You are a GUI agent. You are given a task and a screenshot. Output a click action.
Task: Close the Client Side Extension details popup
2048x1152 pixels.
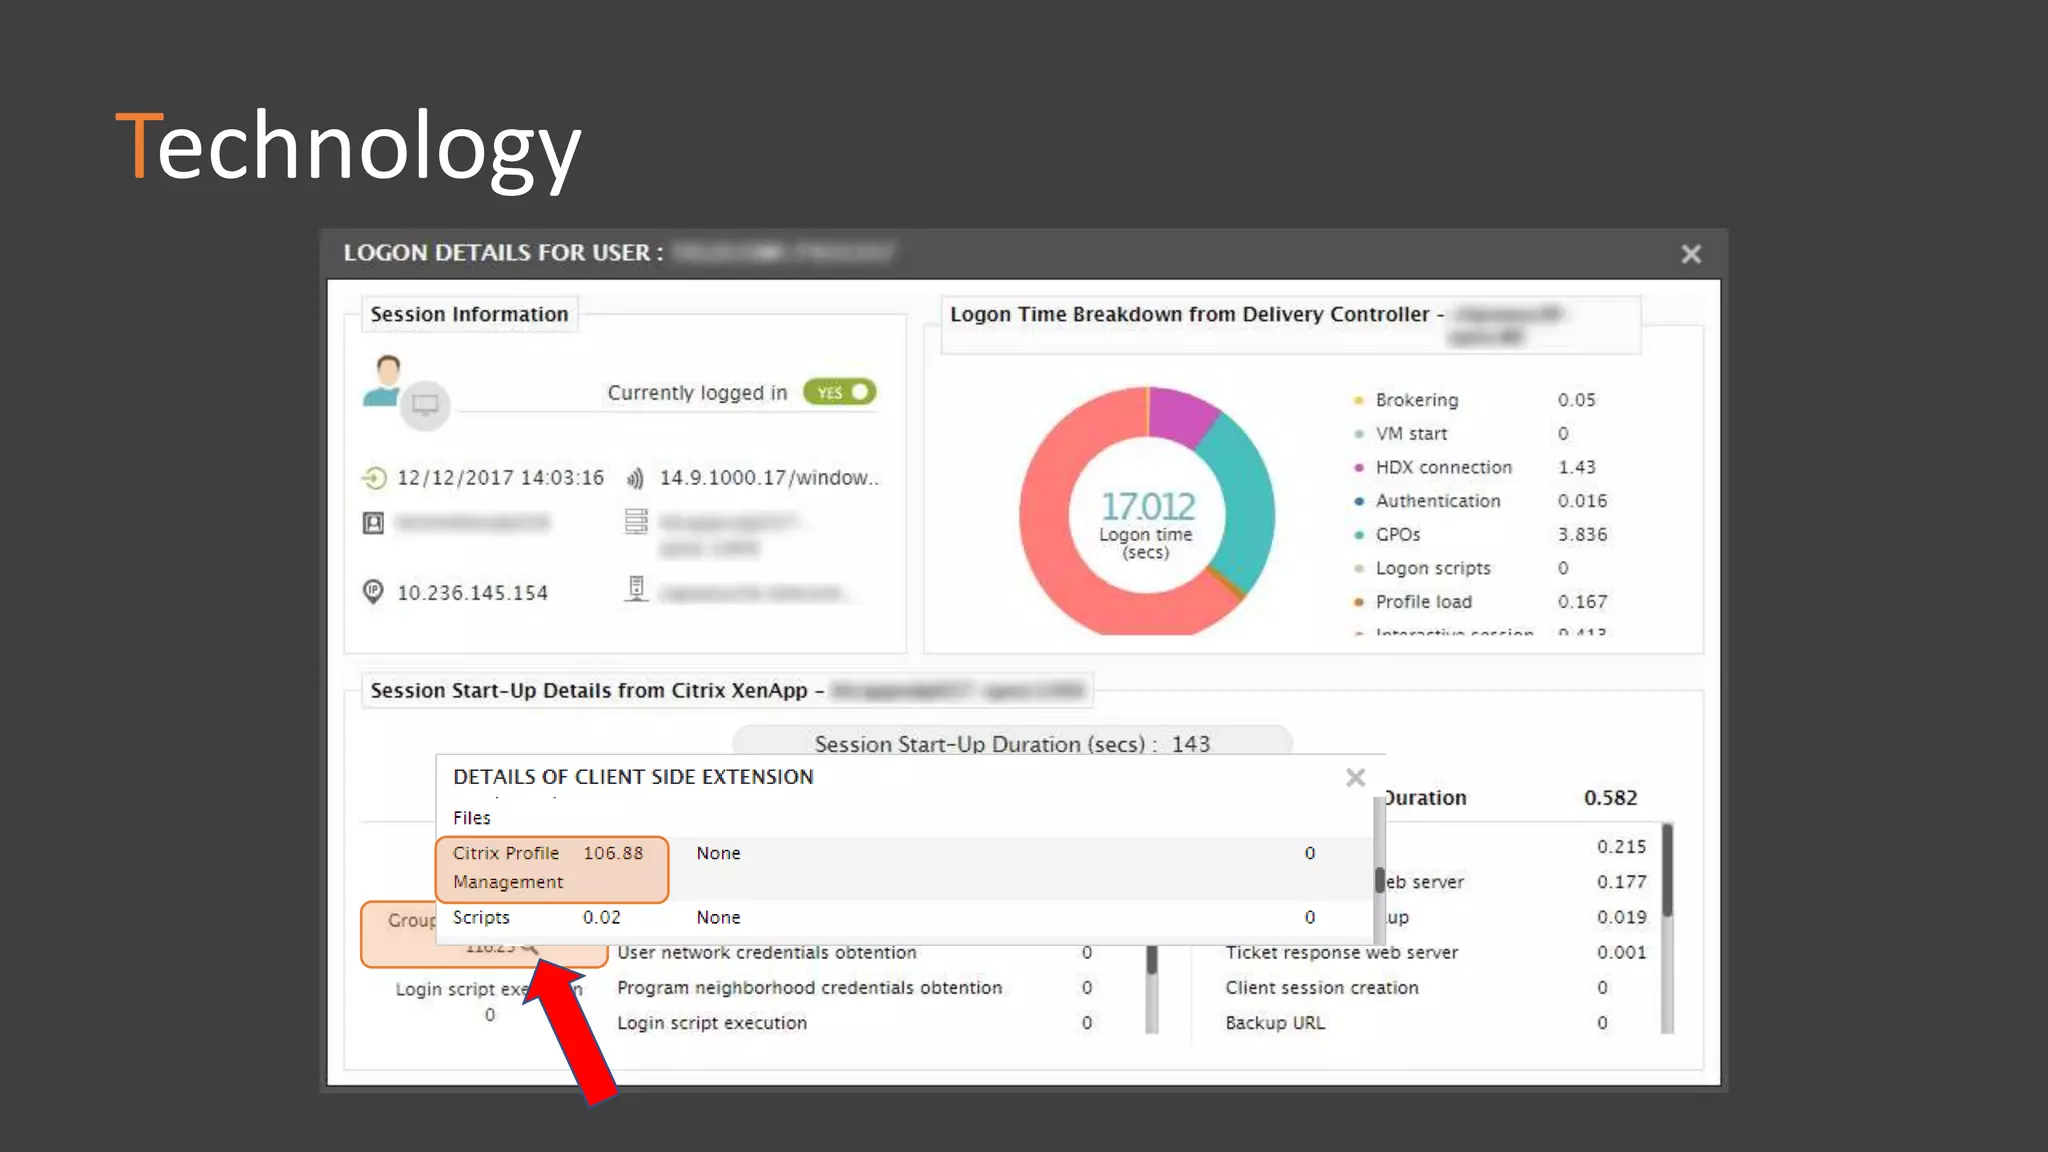click(1355, 778)
